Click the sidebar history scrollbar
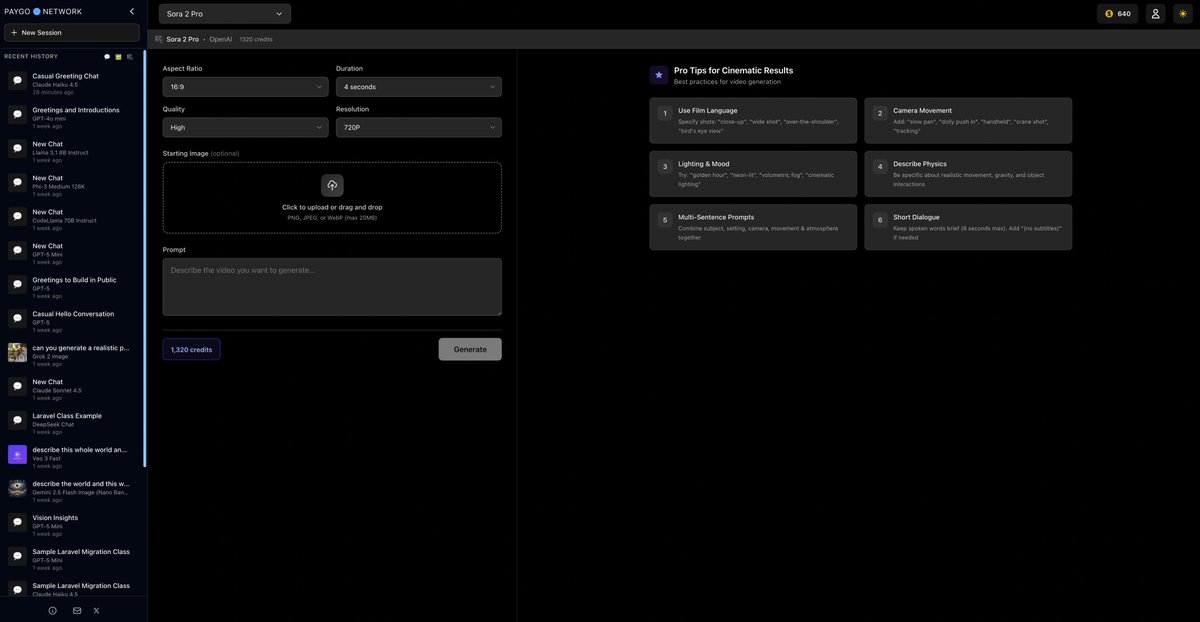Image resolution: width=1200 pixels, height=622 pixels. [145, 258]
